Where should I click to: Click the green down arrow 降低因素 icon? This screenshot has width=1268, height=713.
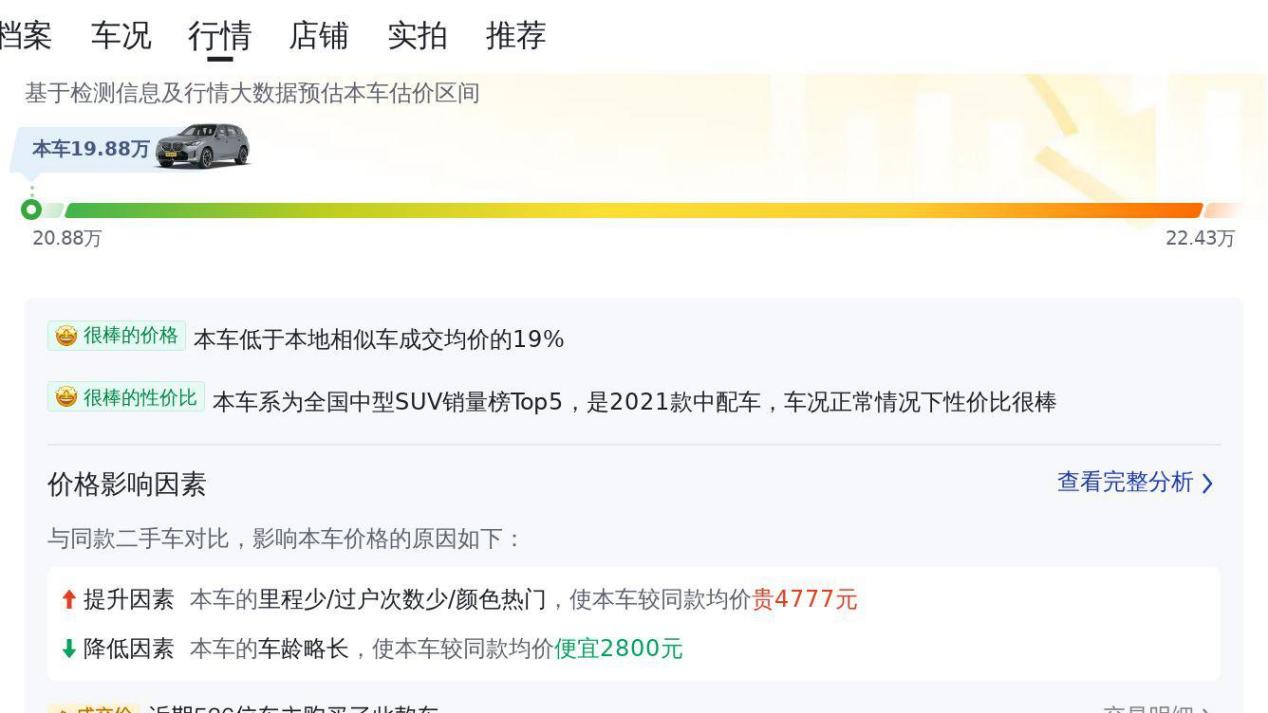click(x=68, y=649)
